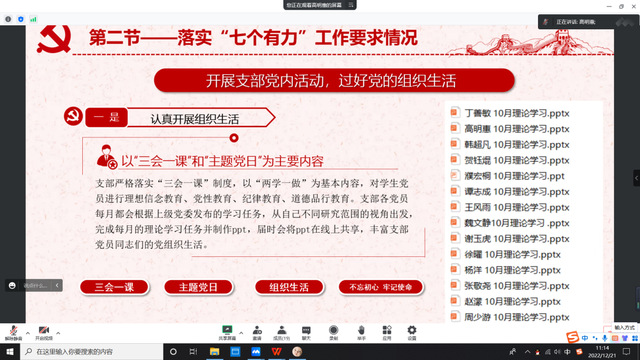Select file '高明惠 10月理论学习.pptx'
Image resolution: width=640 pixels, height=360 pixels.
tap(510, 129)
